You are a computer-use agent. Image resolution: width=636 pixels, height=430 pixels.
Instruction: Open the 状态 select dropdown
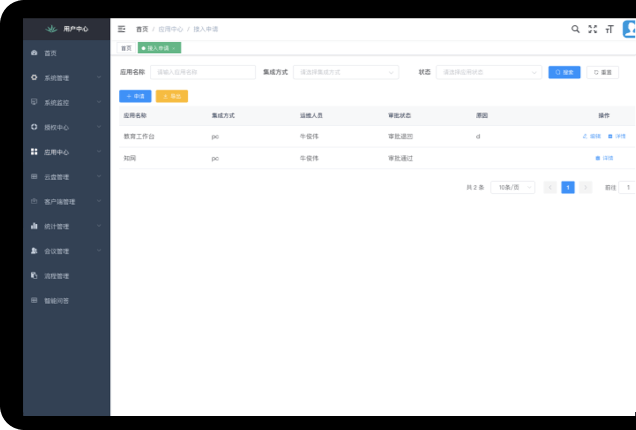(x=489, y=72)
